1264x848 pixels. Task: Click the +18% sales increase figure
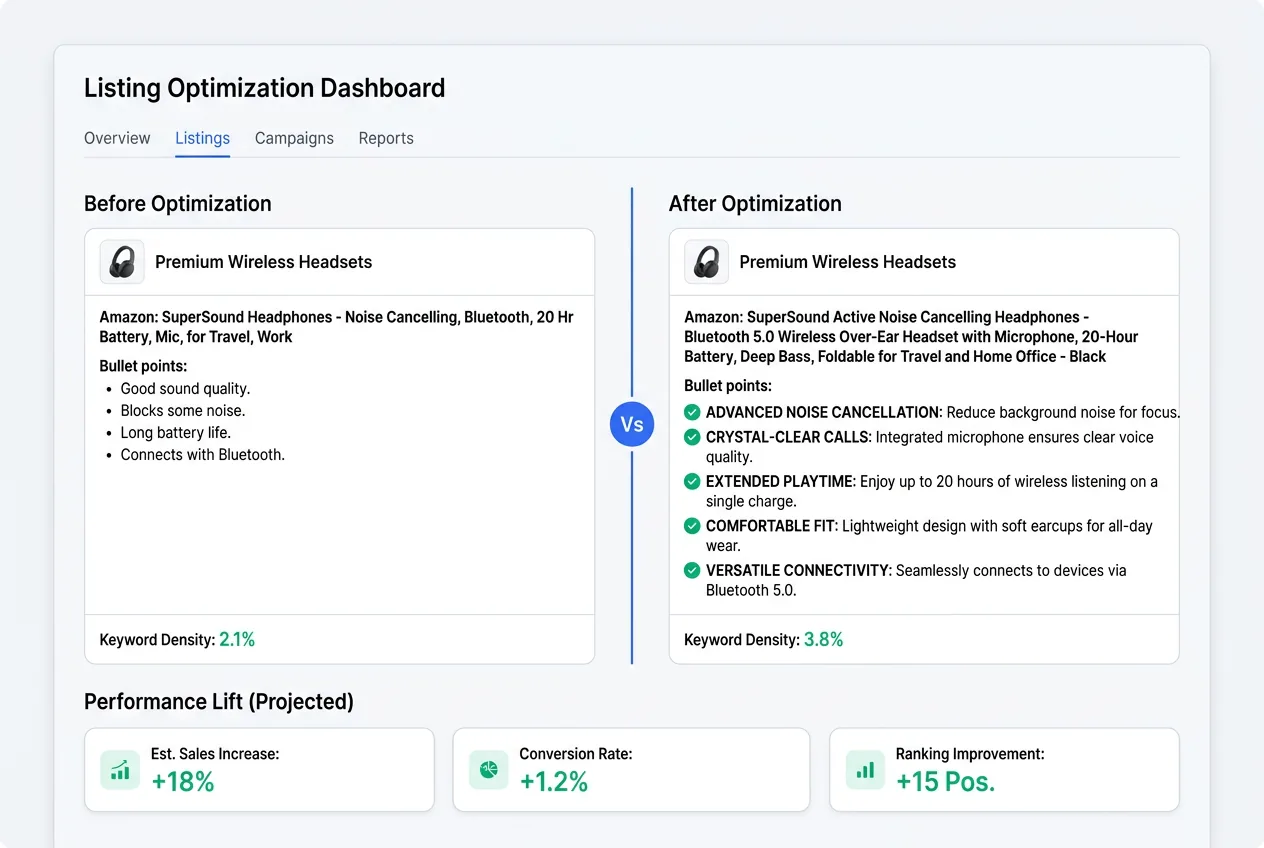(x=184, y=782)
